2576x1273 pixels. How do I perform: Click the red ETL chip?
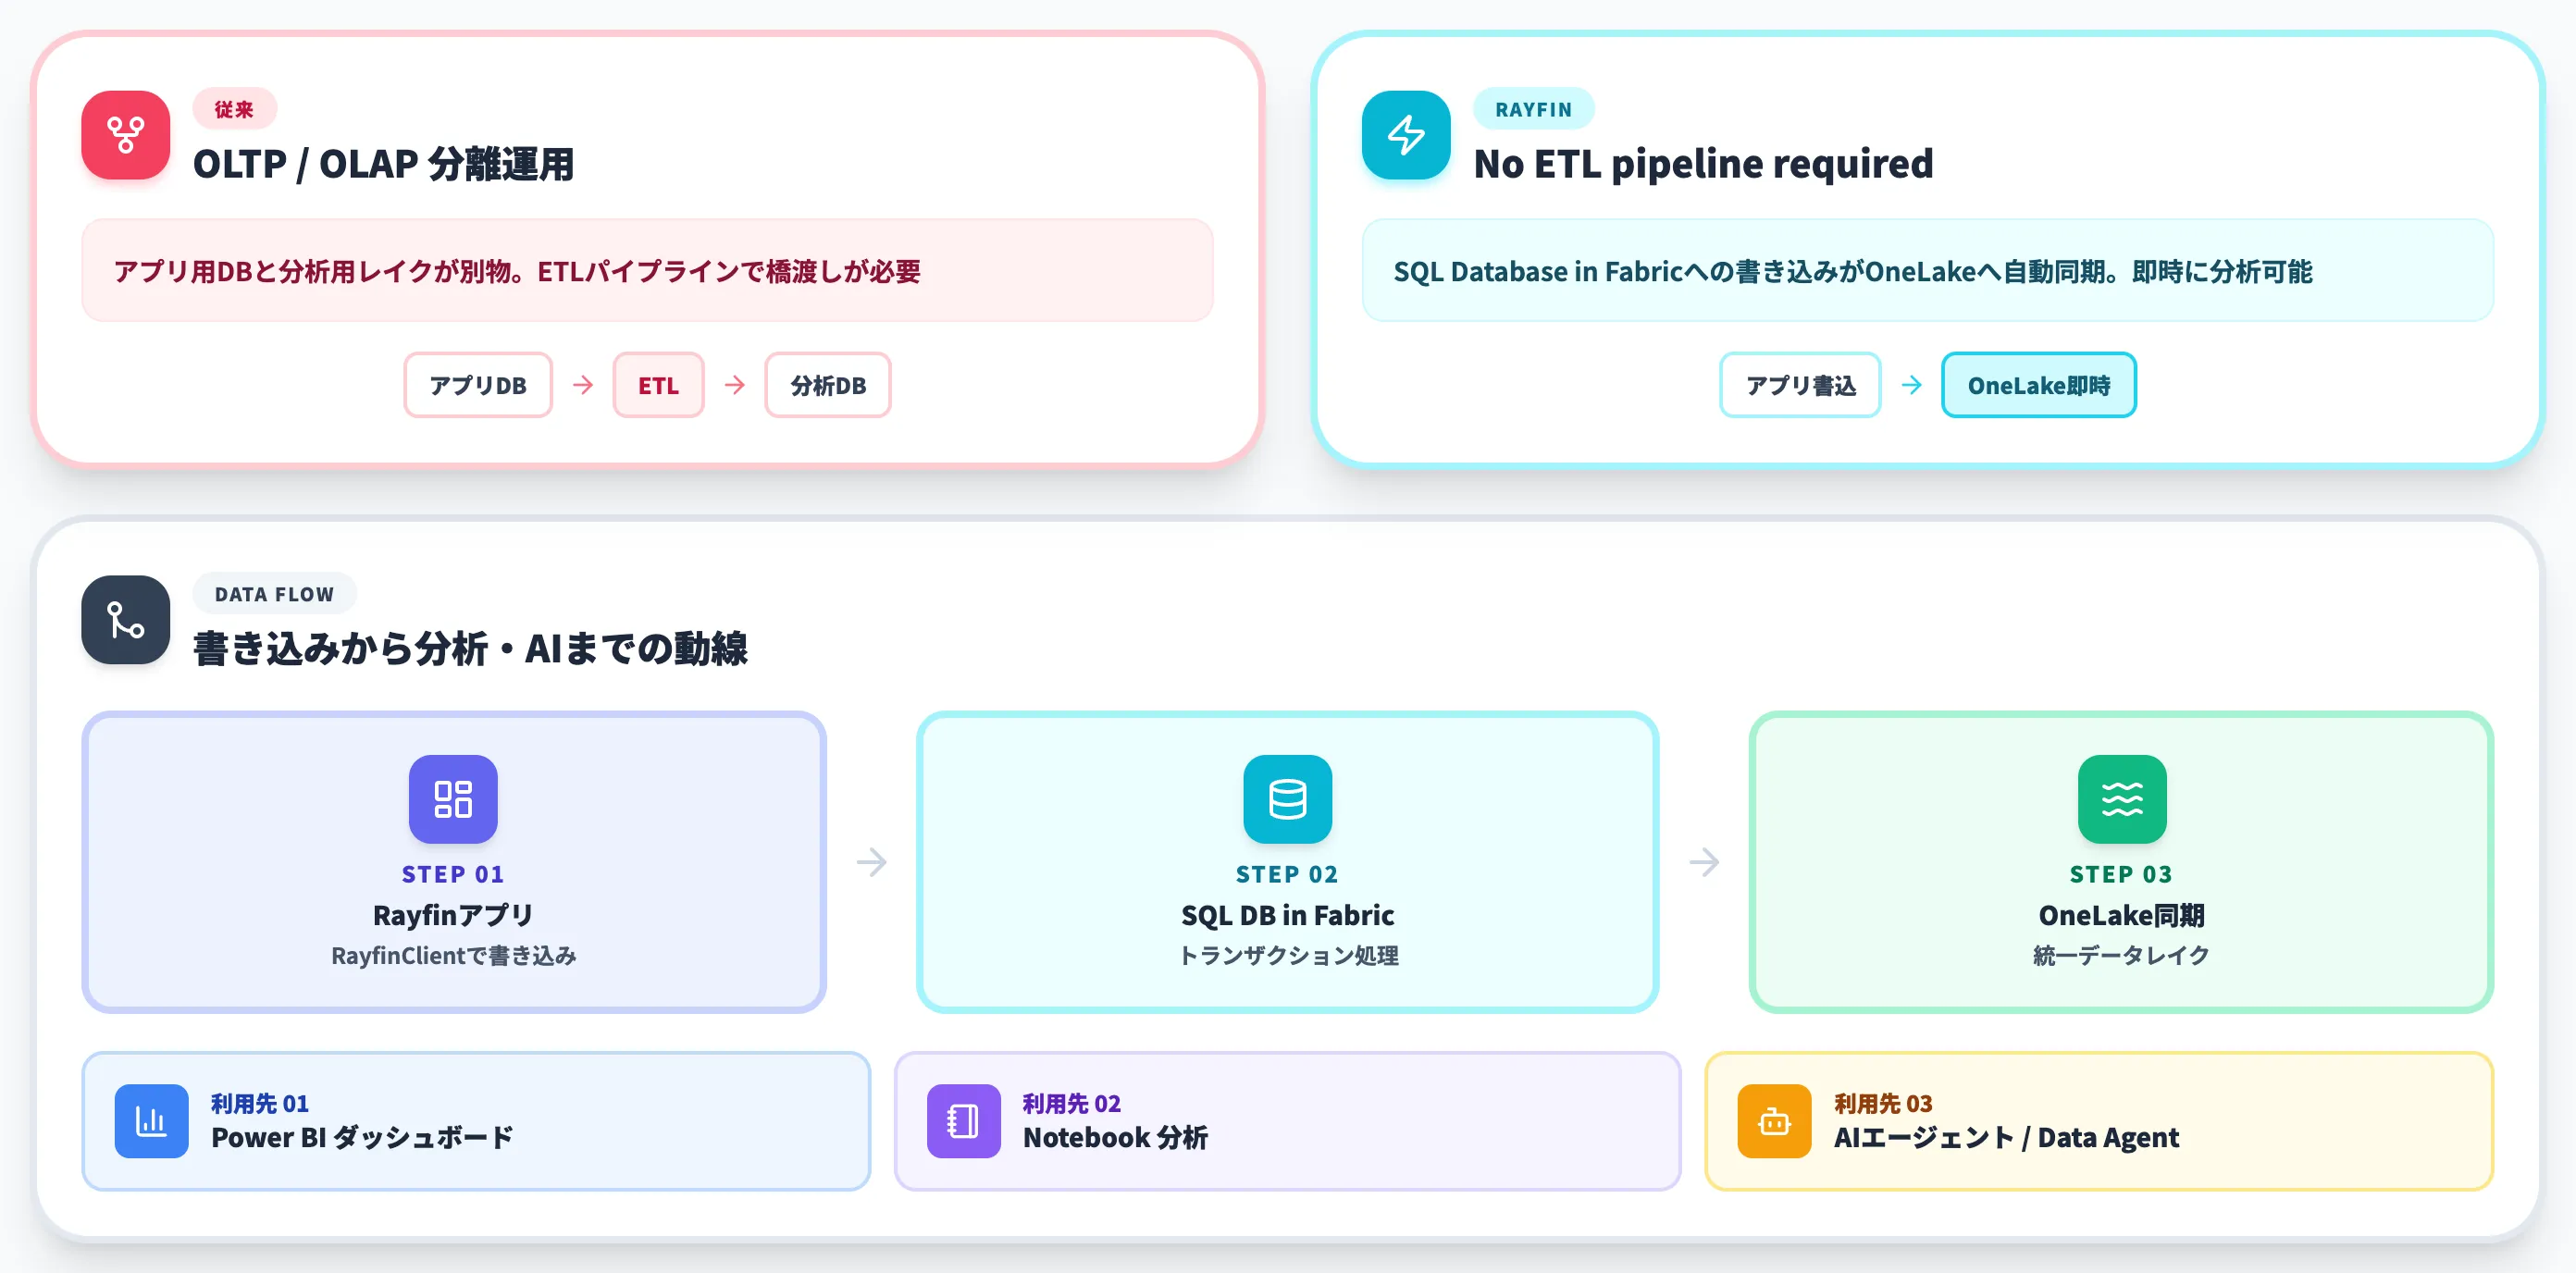[x=658, y=385]
